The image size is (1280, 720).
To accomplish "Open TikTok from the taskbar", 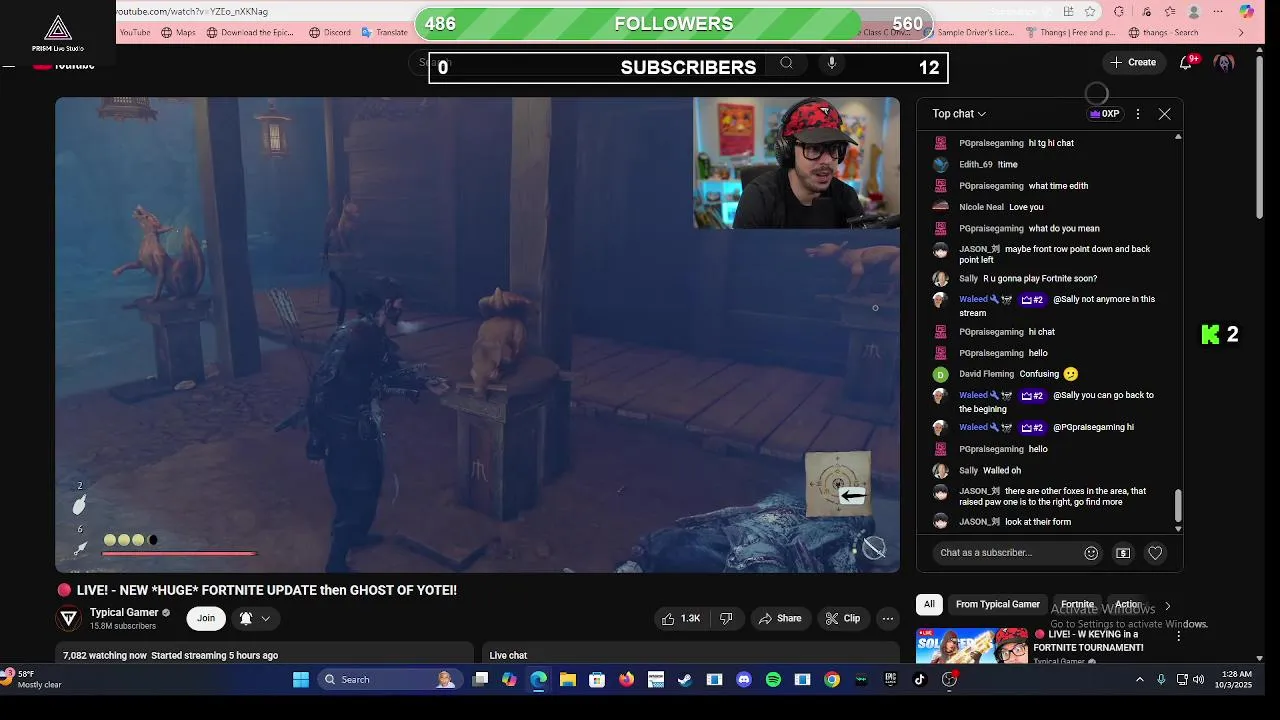I will click(x=920, y=680).
